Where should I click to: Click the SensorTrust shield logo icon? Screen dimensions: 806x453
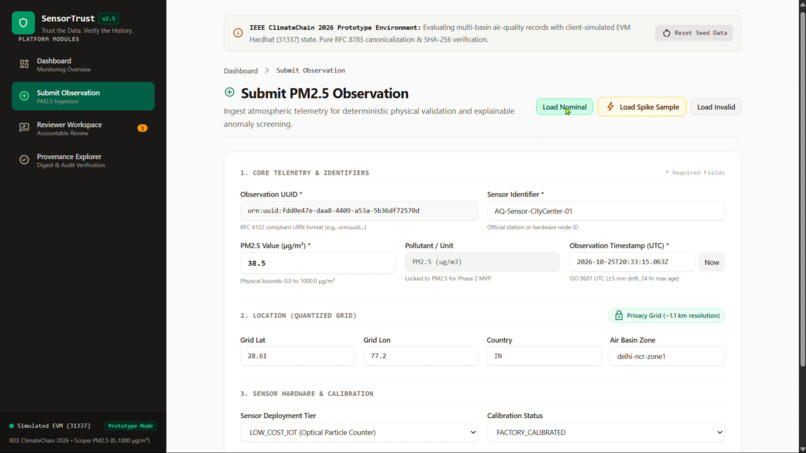pos(23,23)
